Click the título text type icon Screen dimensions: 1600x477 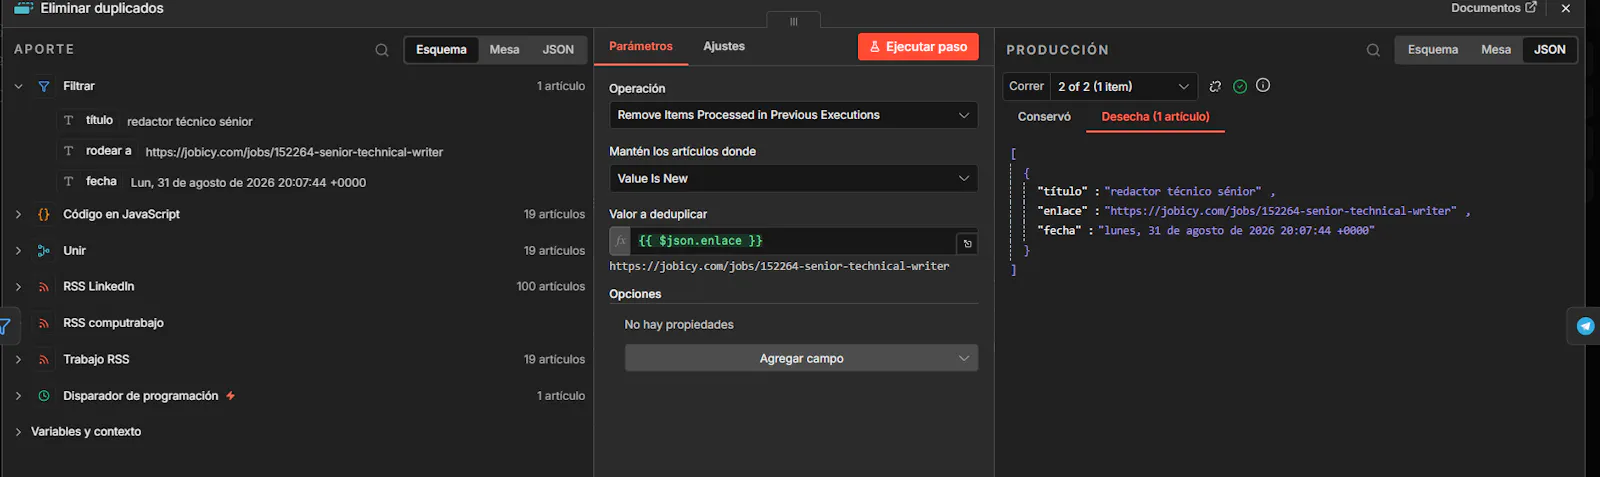point(68,120)
